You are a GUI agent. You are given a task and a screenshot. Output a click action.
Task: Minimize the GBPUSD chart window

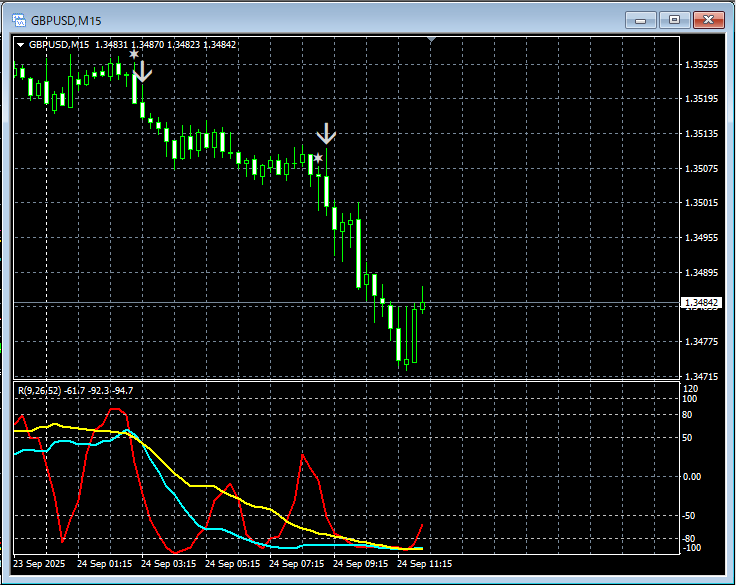pos(641,19)
